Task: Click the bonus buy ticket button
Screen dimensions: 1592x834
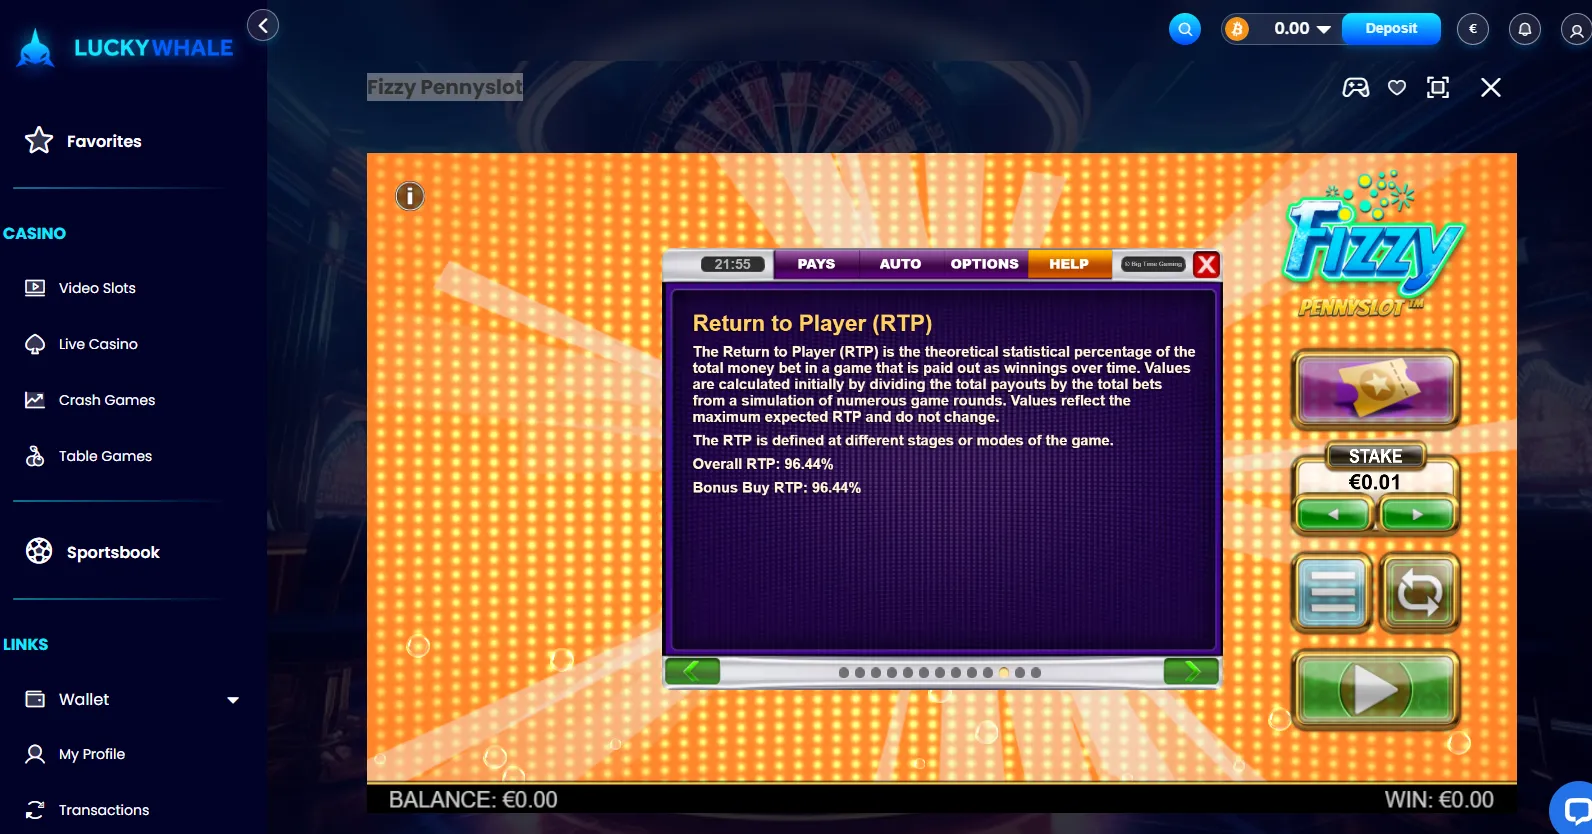Action: (x=1376, y=389)
